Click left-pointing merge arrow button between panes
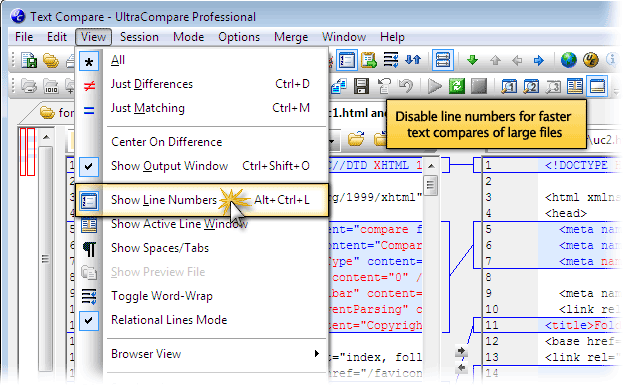 (x=461, y=368)
